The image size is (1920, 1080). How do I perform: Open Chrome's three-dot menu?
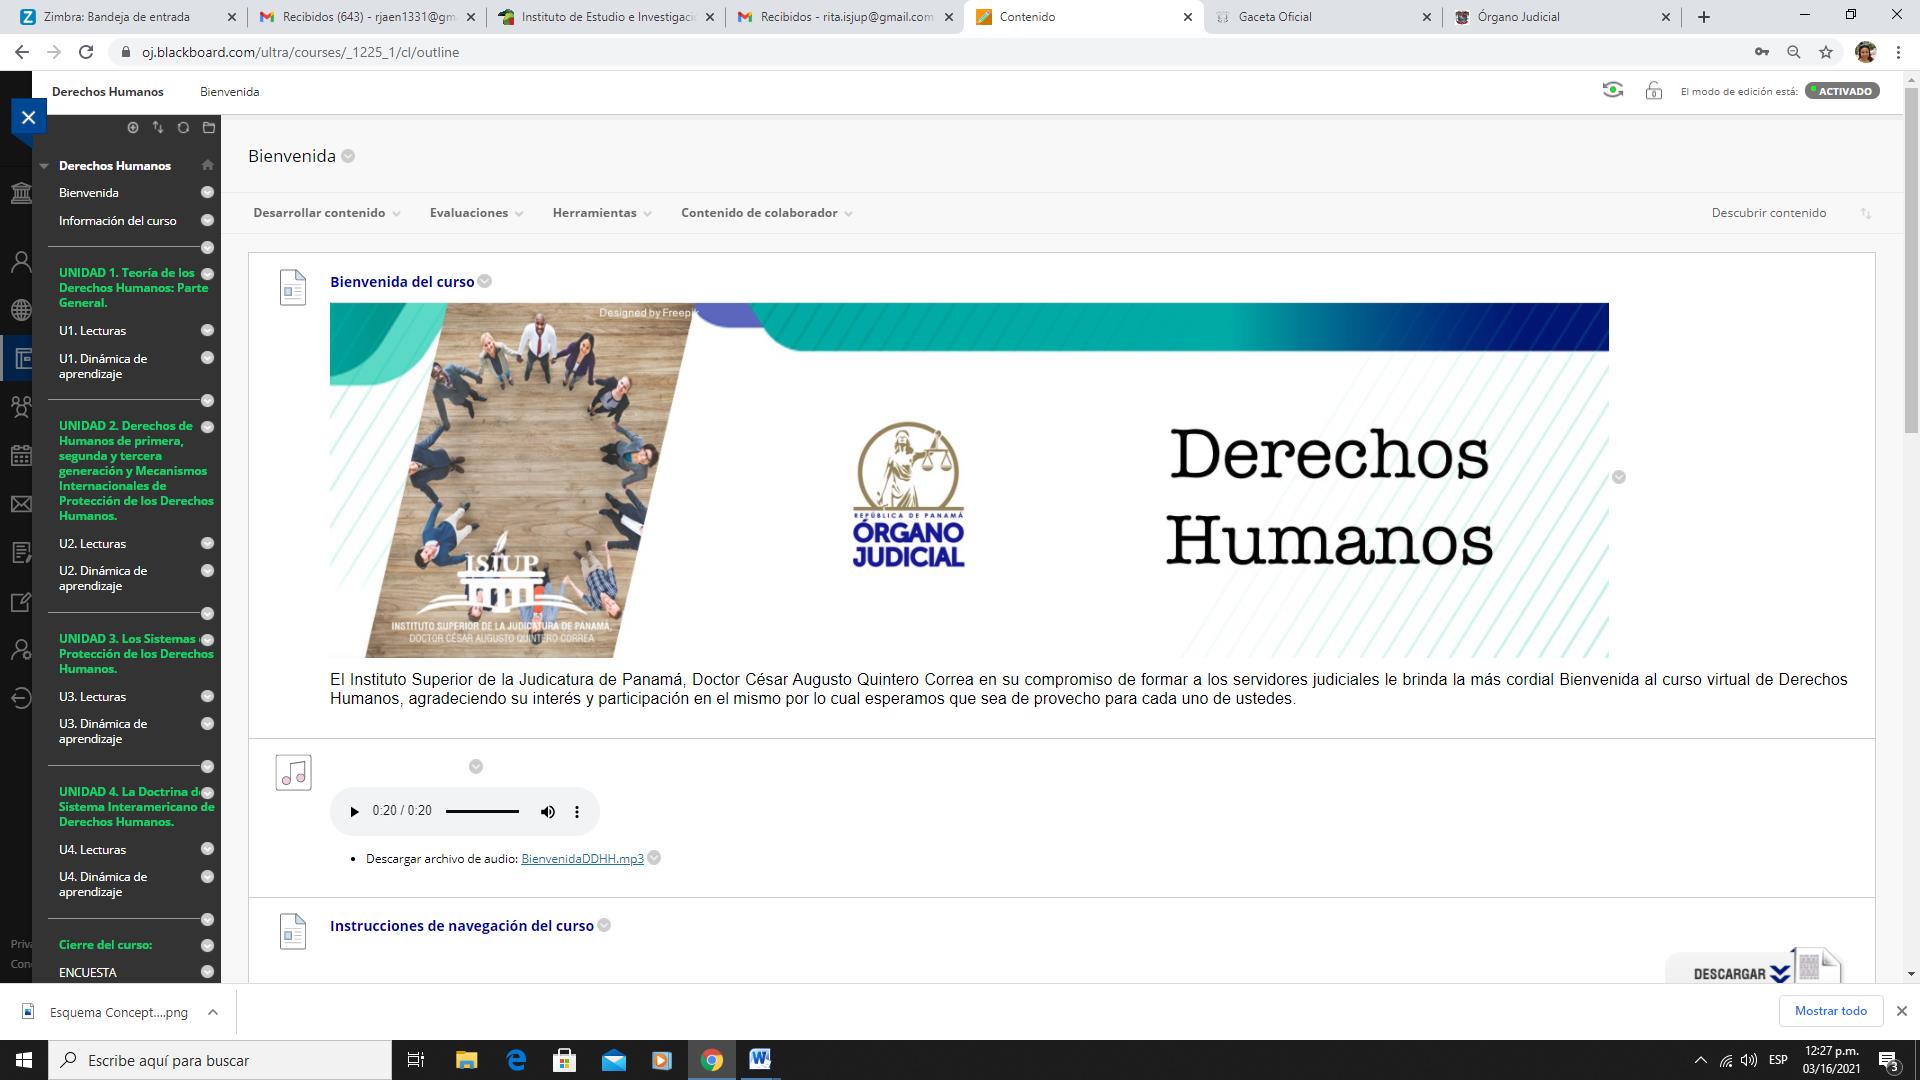1898,52
